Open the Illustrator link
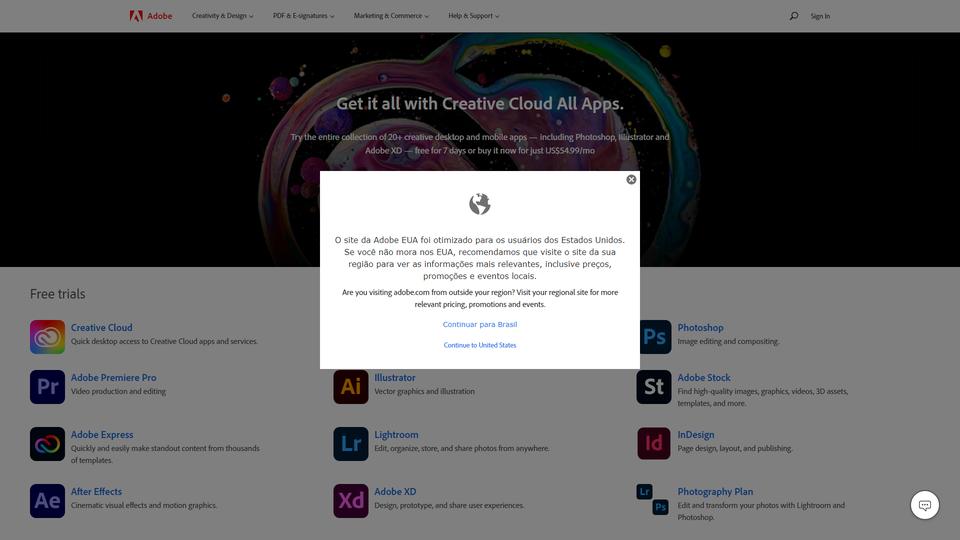 (x=395, y=378)
